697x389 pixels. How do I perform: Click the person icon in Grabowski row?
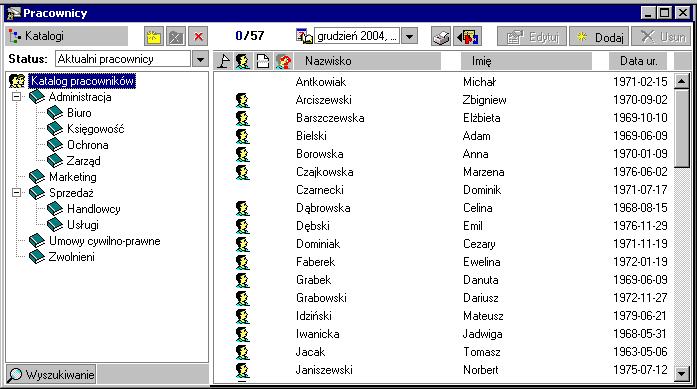243,298
